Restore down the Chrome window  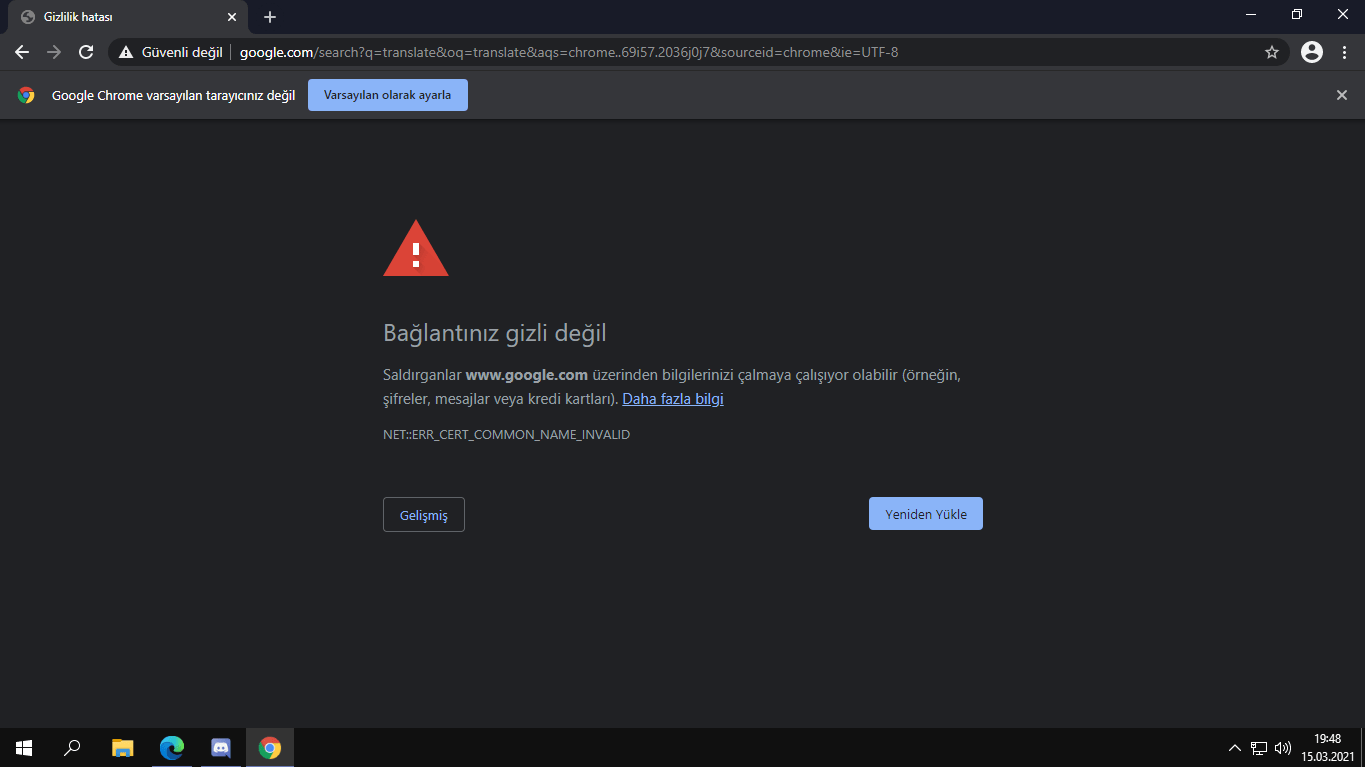[1297, 14]
